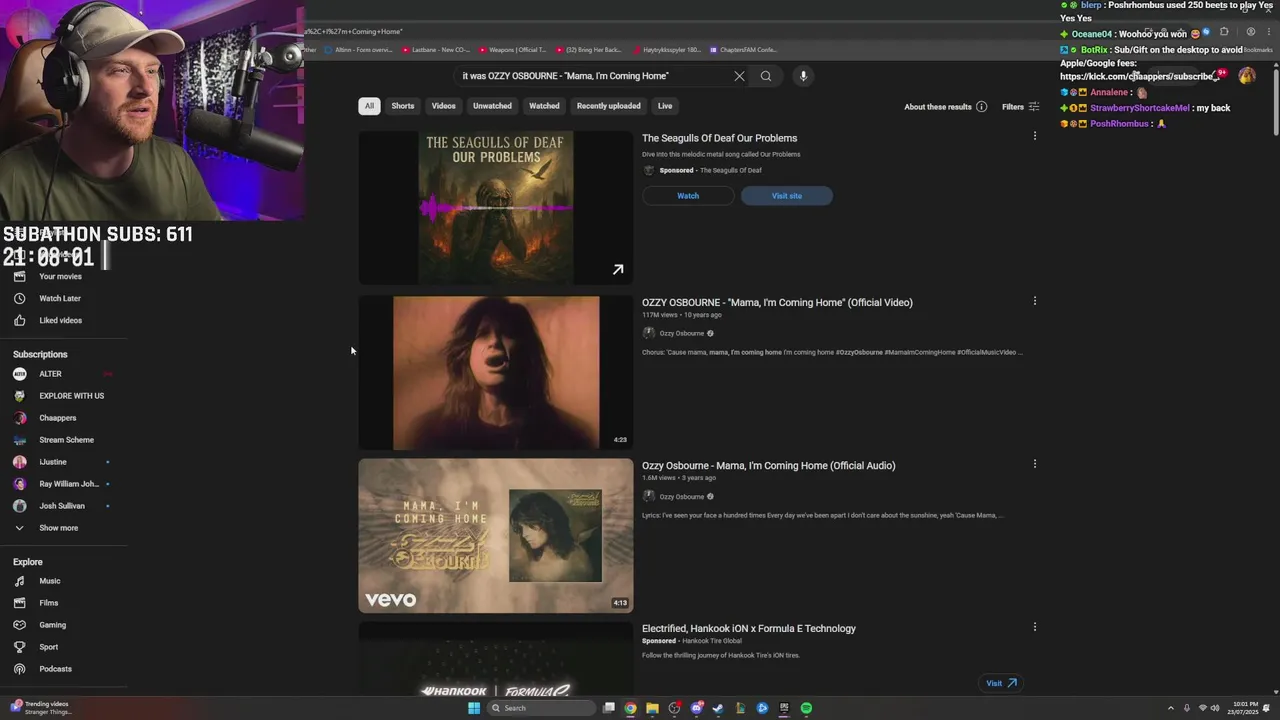The height and width of the screenshot is (720, 1280).
Task: Click the magnifying glass search button
Action: (x=766, y=76)
